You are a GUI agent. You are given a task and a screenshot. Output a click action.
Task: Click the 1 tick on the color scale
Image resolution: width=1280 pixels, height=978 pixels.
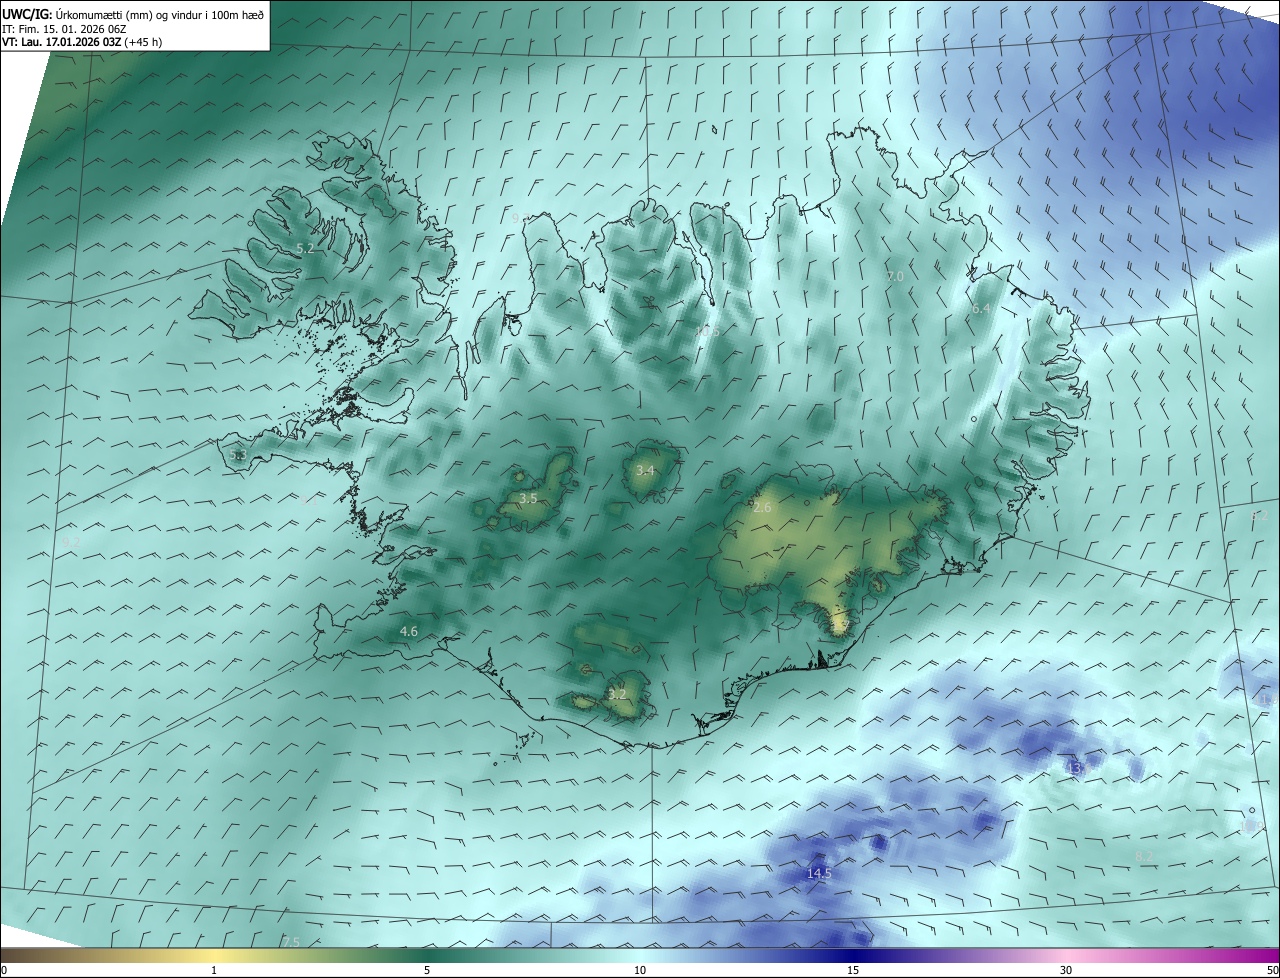click(x=214, y=970)
